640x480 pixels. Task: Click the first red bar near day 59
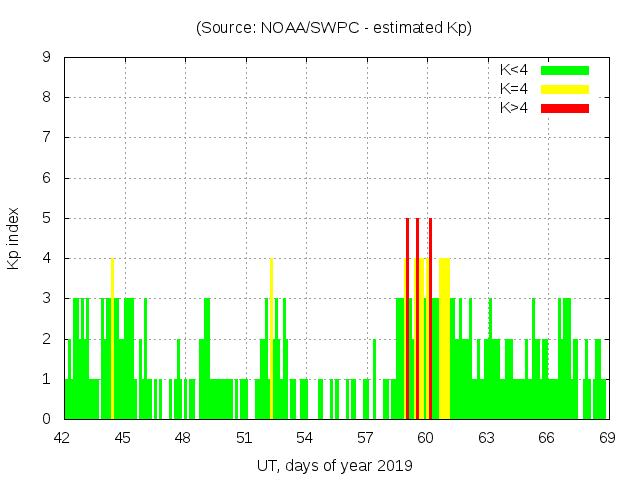click(x=407, y=320)
